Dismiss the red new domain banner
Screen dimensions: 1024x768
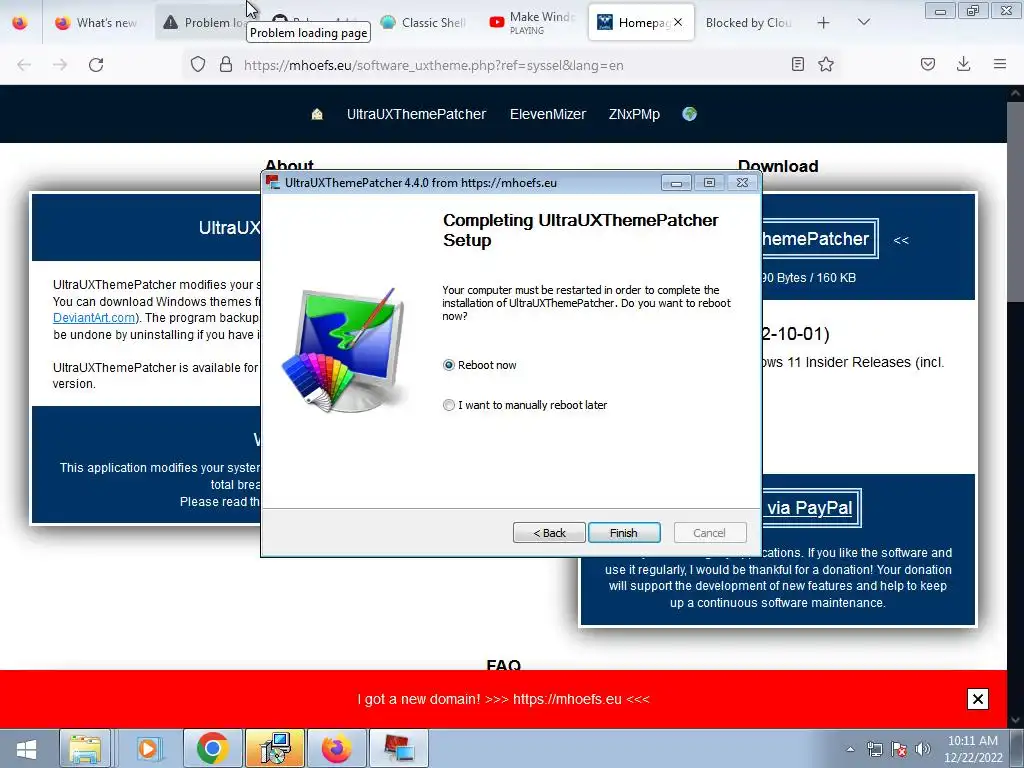coord(978,699)
